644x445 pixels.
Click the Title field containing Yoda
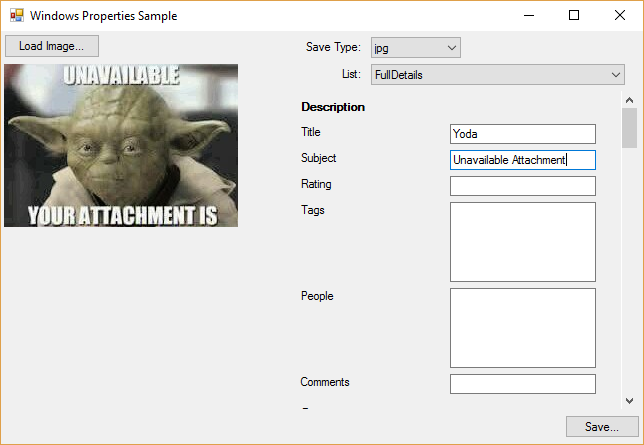click(x=523, y=134)
